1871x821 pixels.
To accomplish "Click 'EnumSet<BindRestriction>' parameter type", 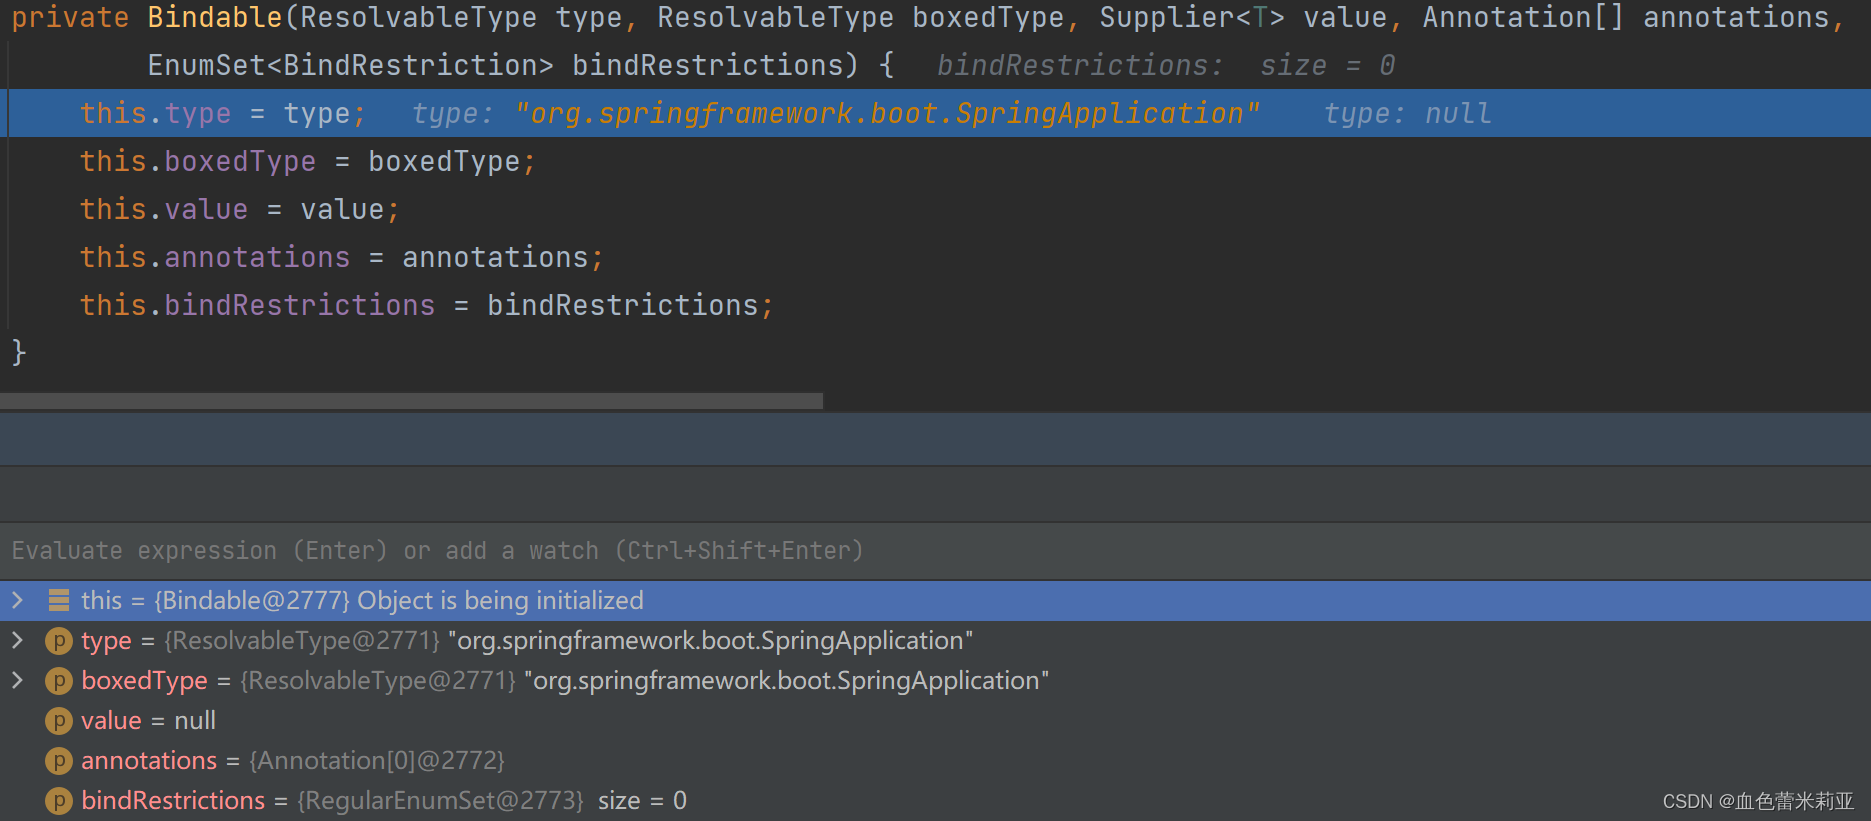I will tap(350, 65).
